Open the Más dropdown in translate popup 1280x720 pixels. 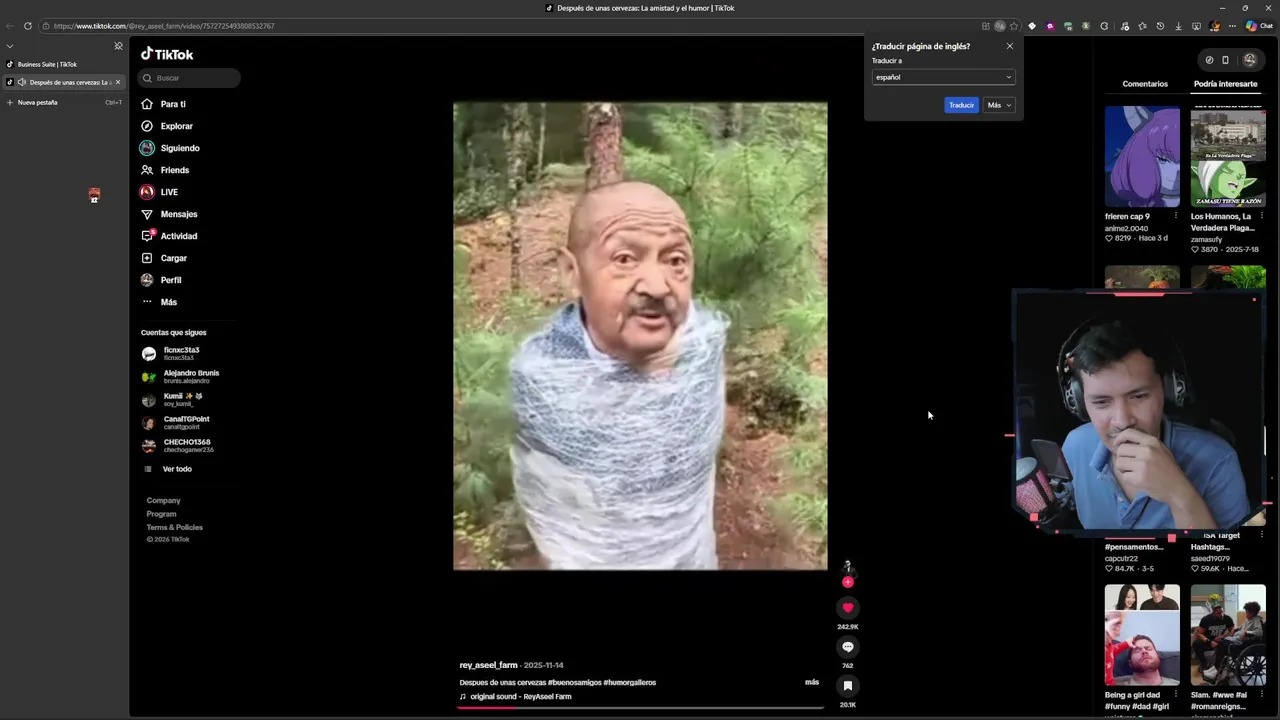point(999,105)
